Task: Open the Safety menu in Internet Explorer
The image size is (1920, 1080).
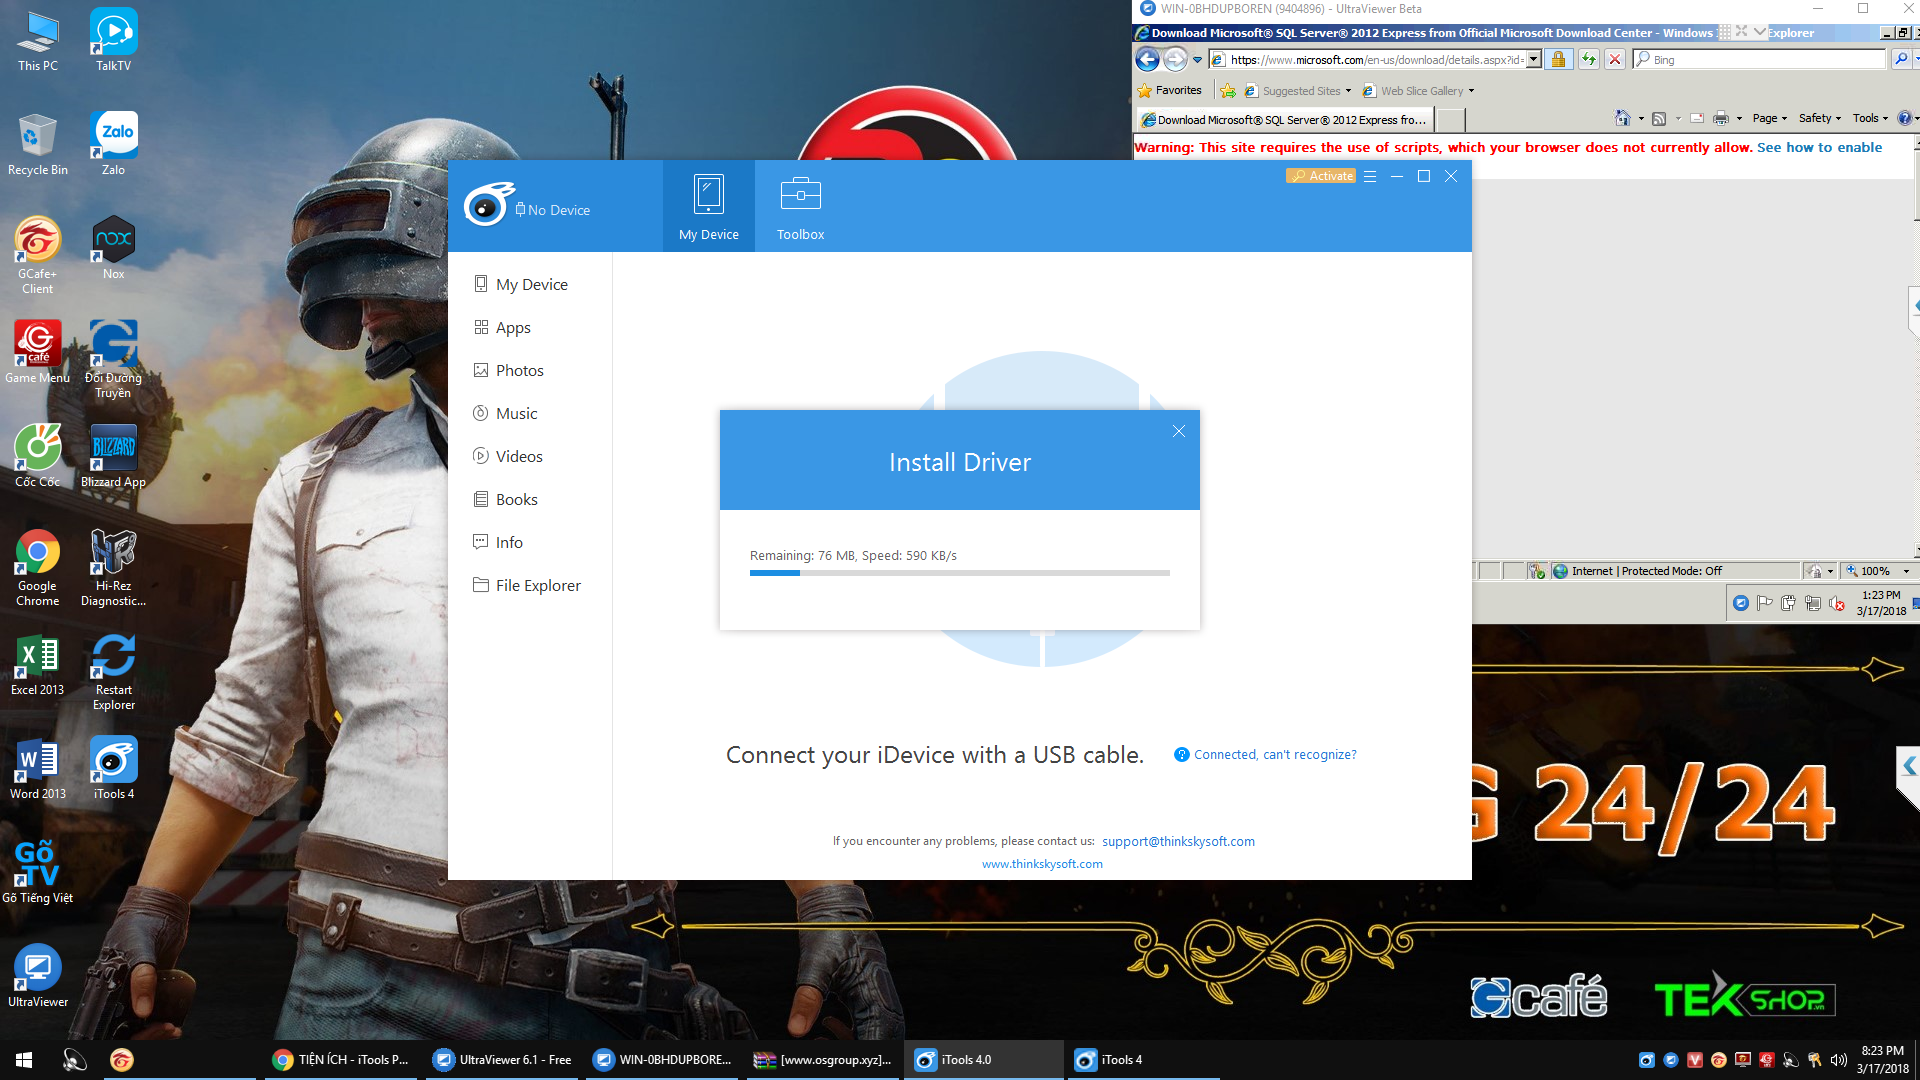Action: pos(1819,118)
